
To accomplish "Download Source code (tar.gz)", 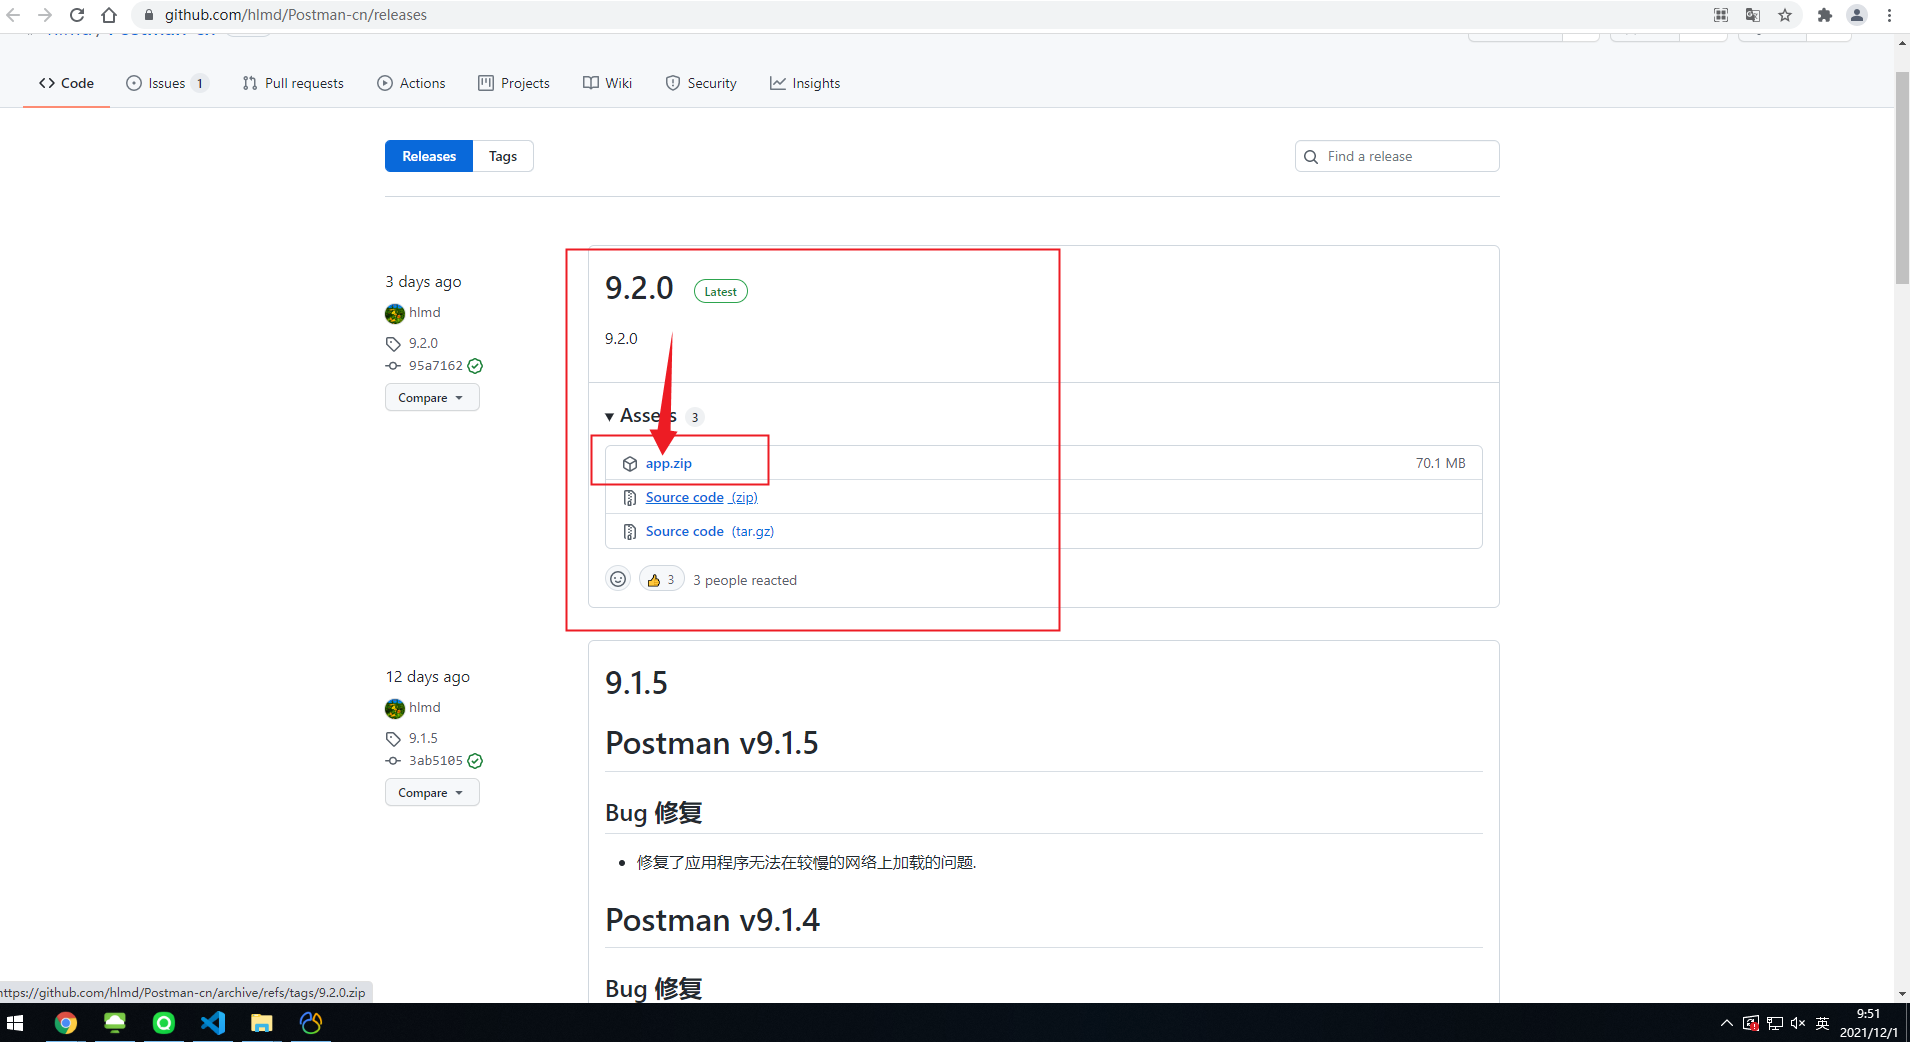I will pyautogui.click(x=709, y=531).
